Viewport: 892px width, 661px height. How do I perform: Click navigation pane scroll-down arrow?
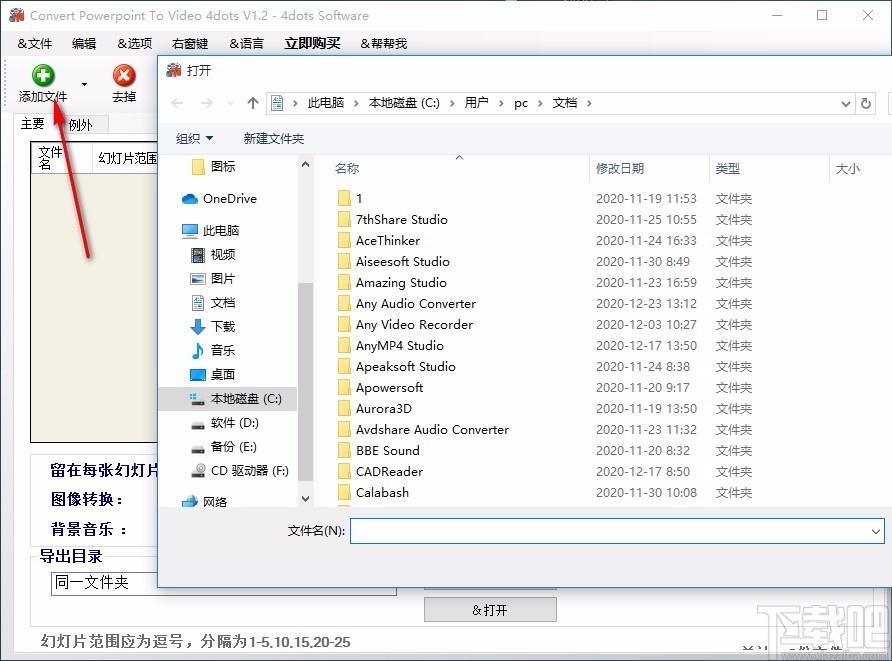pos(305,499)
